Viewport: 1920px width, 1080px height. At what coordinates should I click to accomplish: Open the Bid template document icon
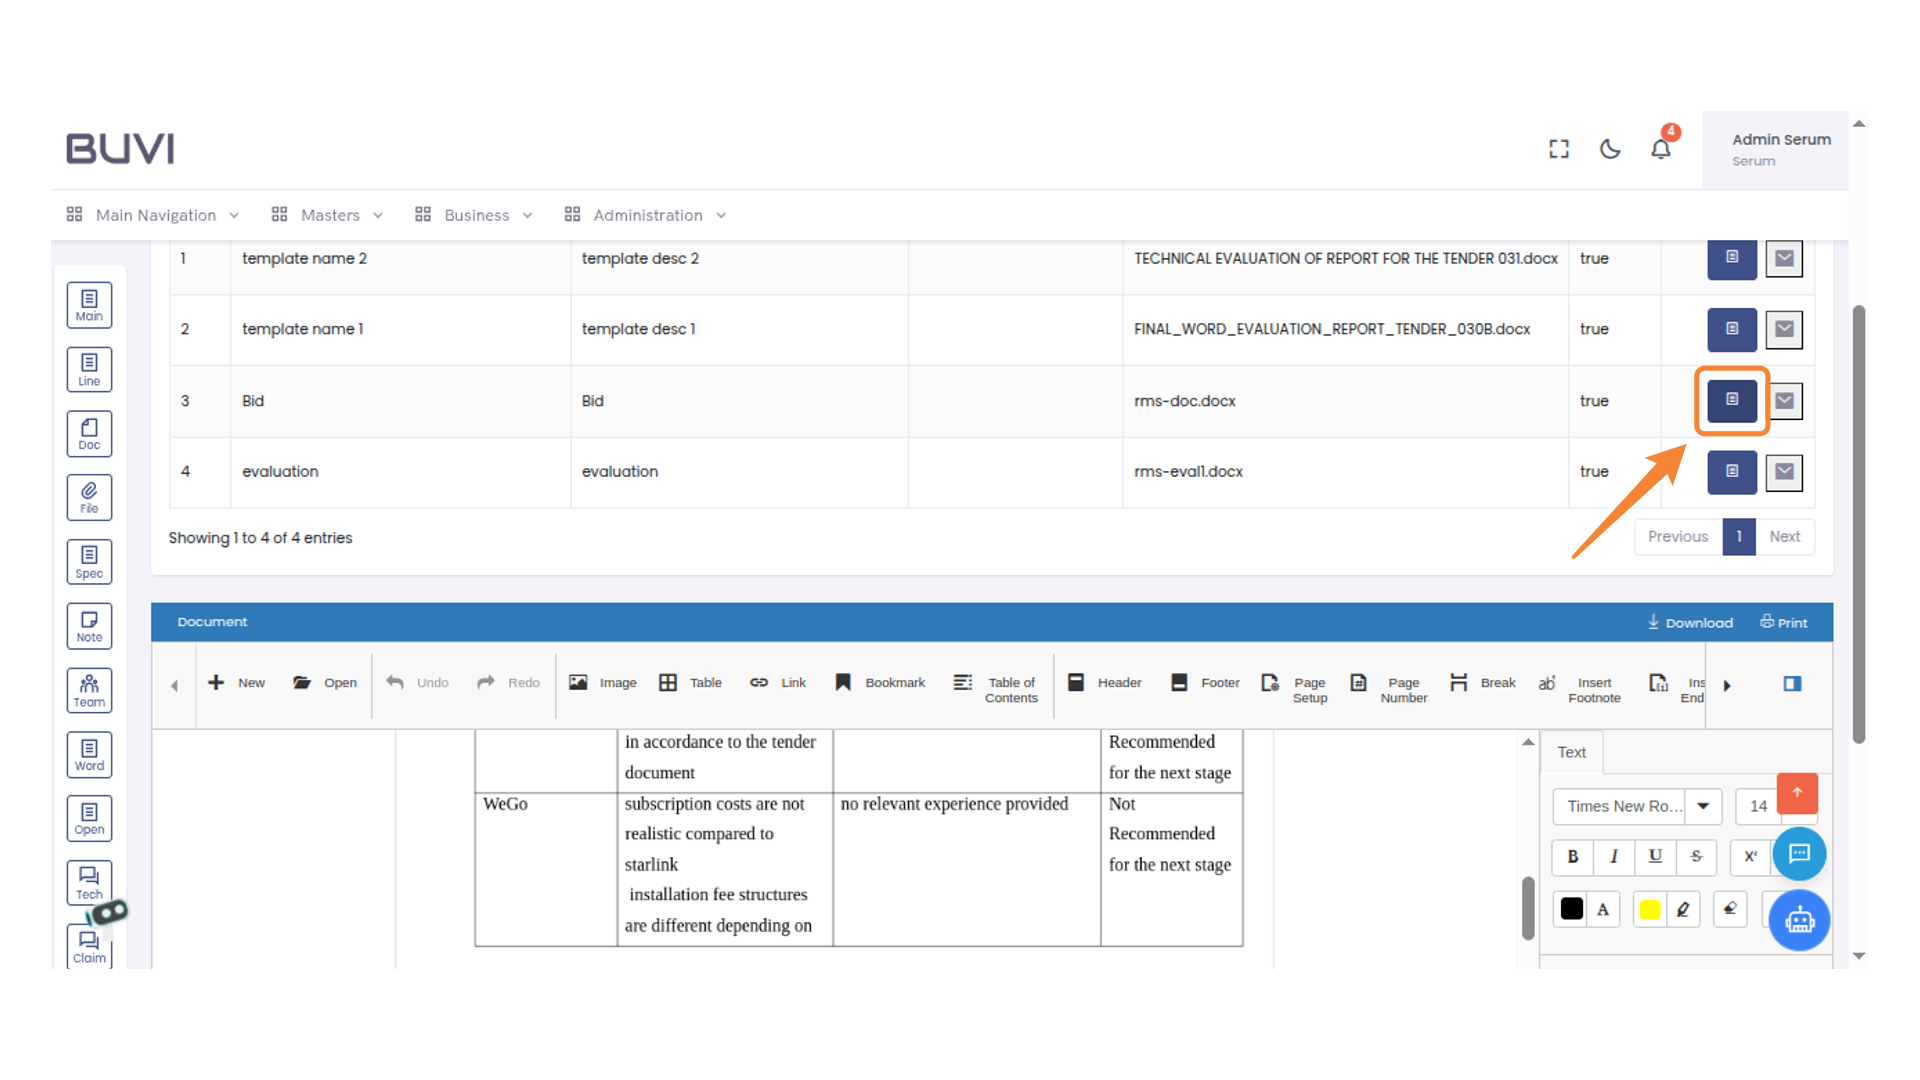point(1731,400)
